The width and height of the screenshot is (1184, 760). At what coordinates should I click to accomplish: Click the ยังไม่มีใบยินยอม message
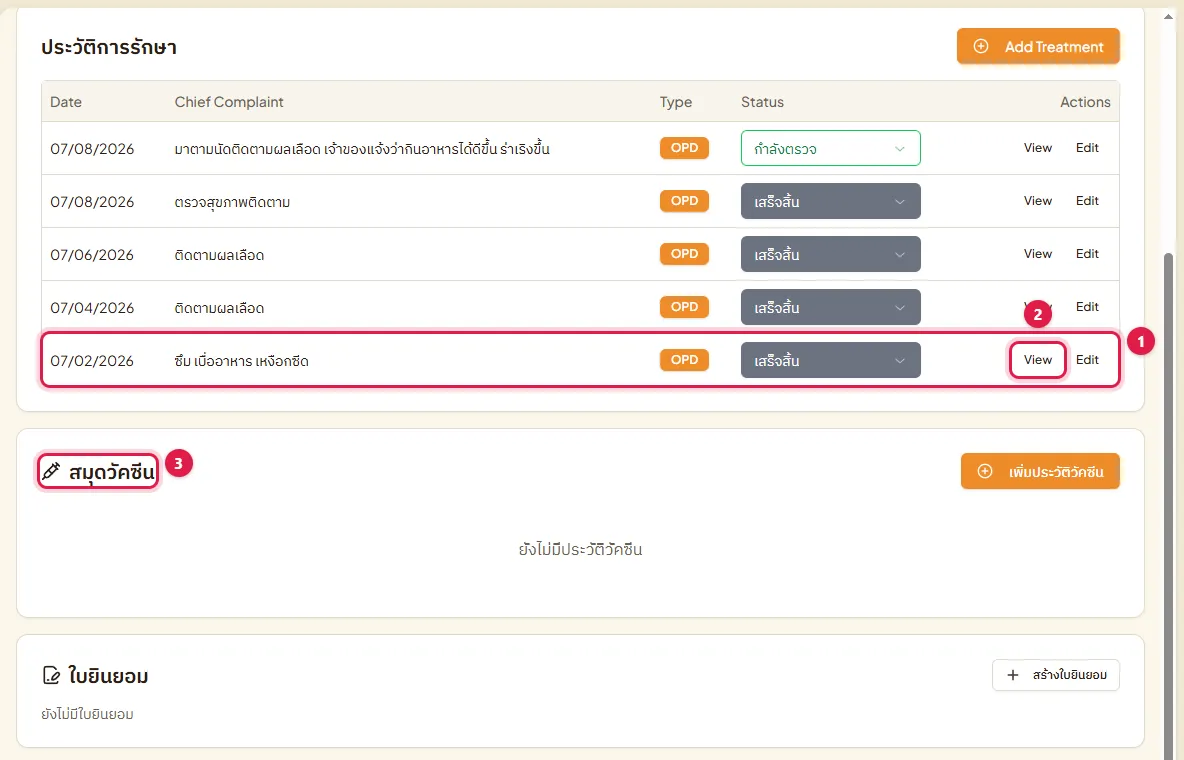87,714
